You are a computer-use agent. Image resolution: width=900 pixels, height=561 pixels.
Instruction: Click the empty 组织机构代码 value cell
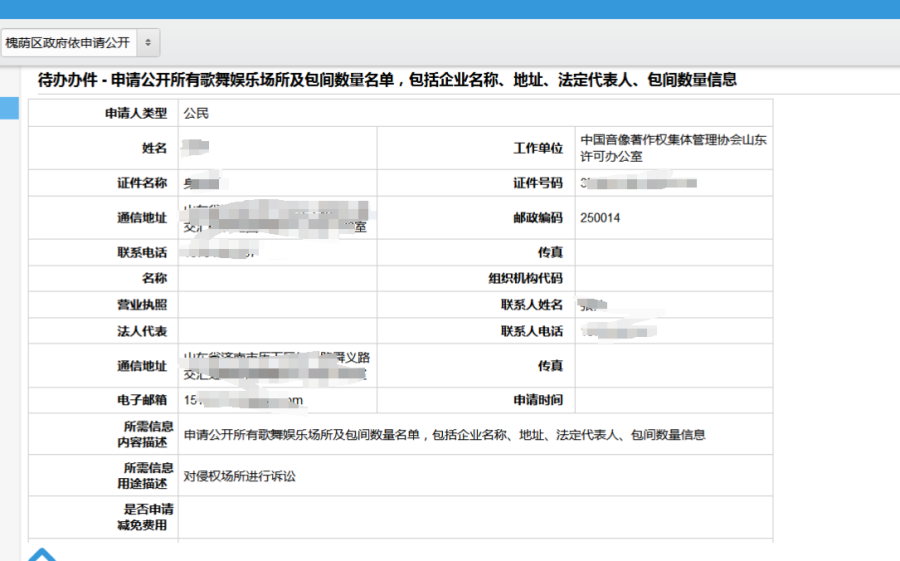(672, 279)
